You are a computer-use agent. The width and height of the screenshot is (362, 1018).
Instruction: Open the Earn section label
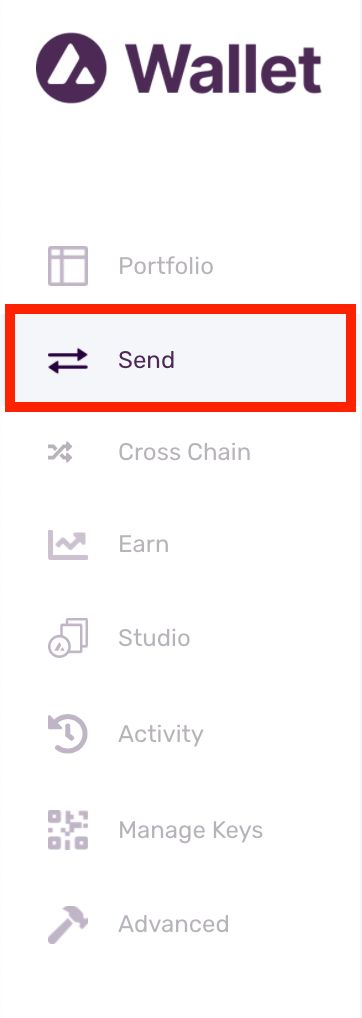tap(143, 544)
